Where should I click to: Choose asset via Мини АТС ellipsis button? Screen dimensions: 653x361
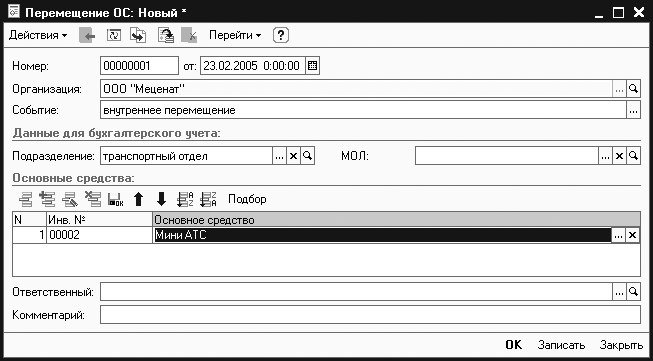[x=619, y=235]
